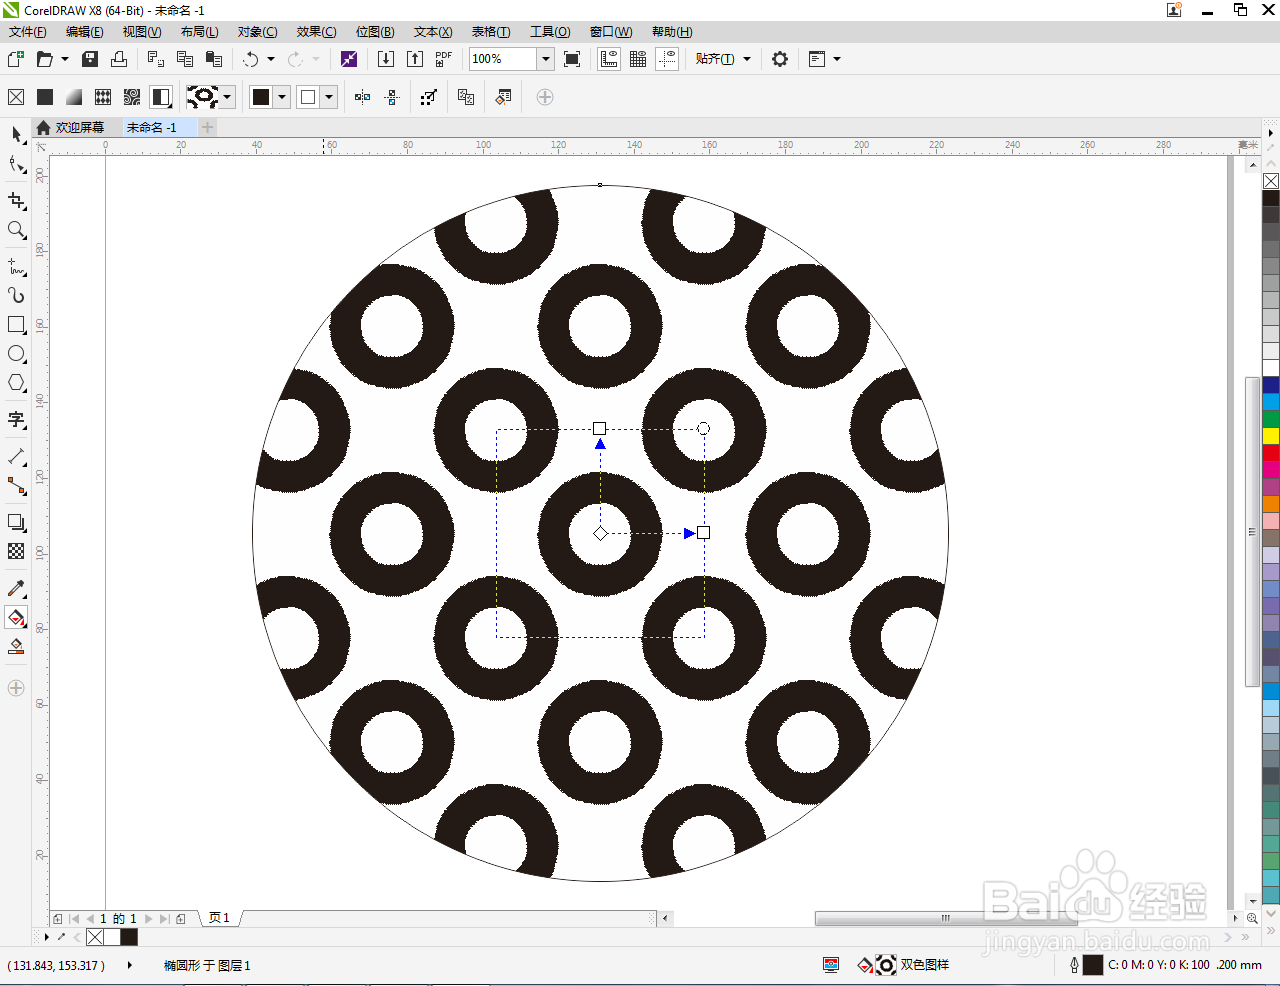Toggle rulers display
Image resolution: width=1280 pixels, height=986 pixels.
pos(609,59)
